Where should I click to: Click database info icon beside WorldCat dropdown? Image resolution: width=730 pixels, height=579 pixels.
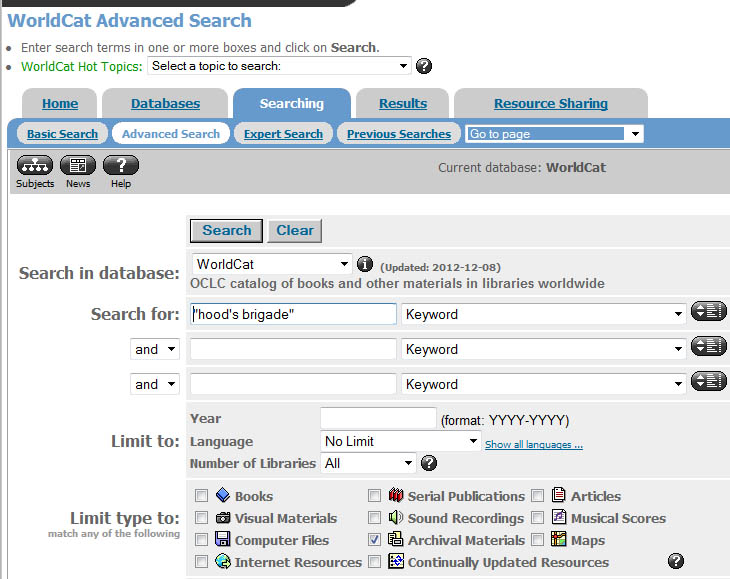pyautogui.click(x=365, y=264)
